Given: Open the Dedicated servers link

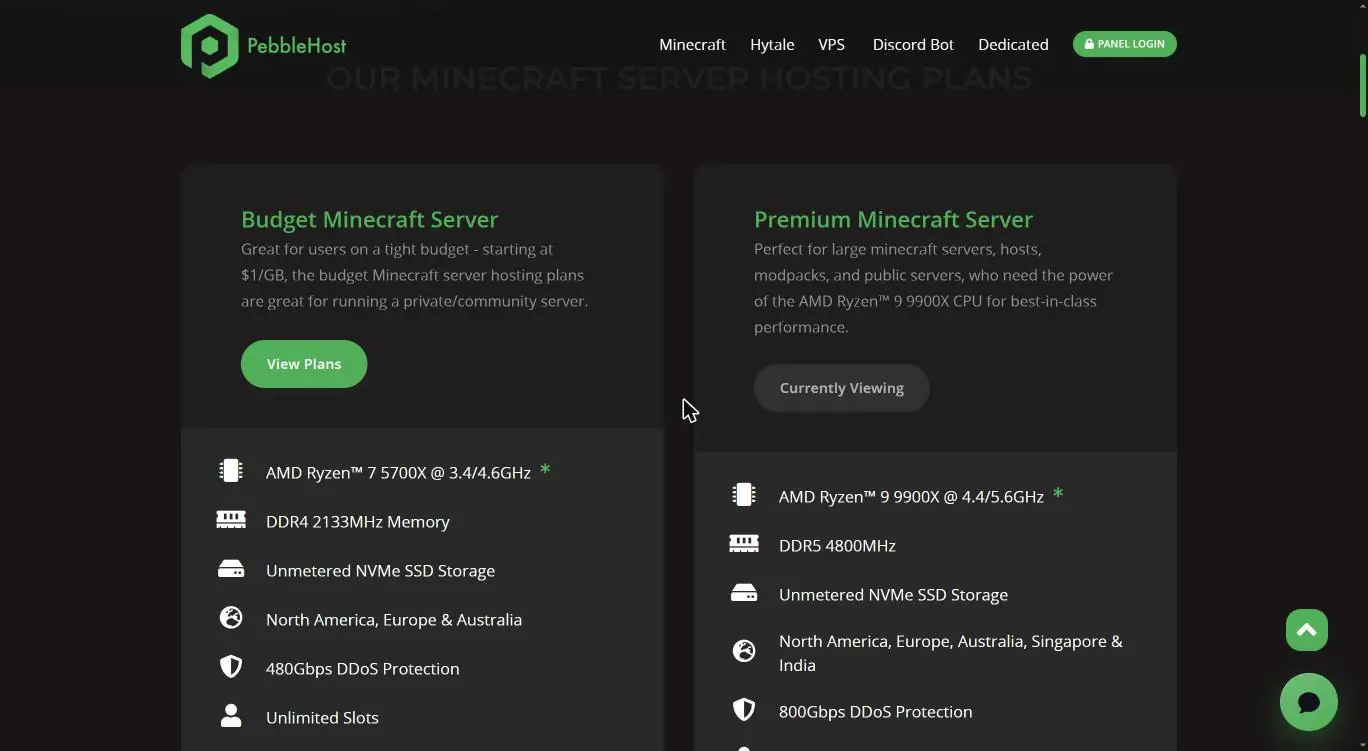Looking at the screenshot, I should tap(1013, 45).
